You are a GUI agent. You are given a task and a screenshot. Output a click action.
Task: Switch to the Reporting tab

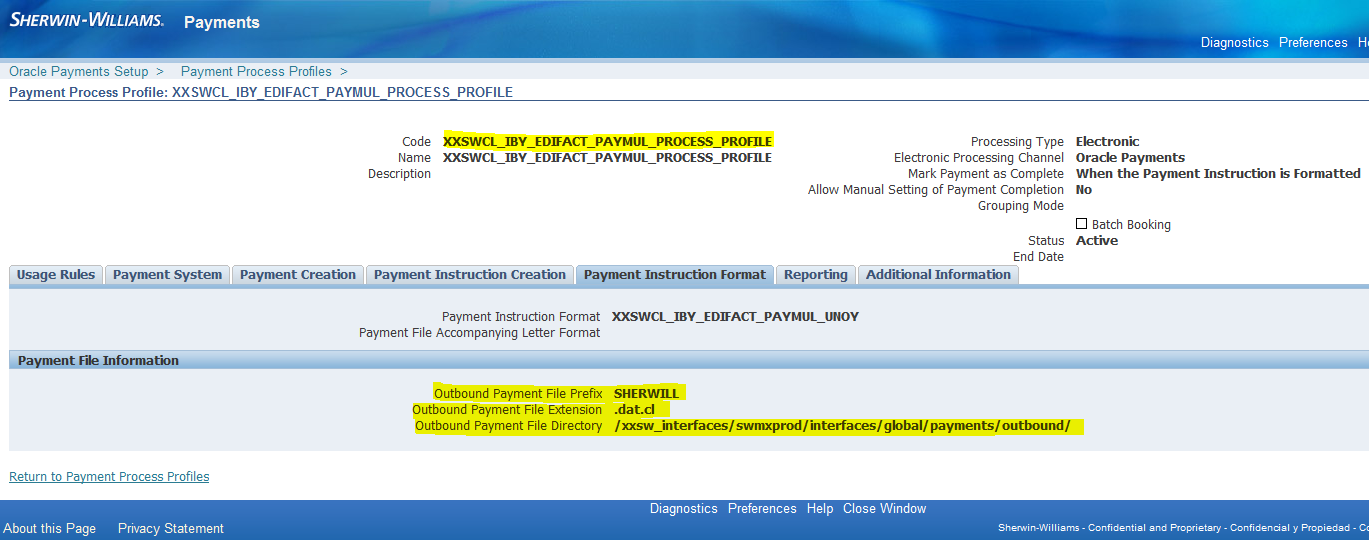(x=816, y=275)
